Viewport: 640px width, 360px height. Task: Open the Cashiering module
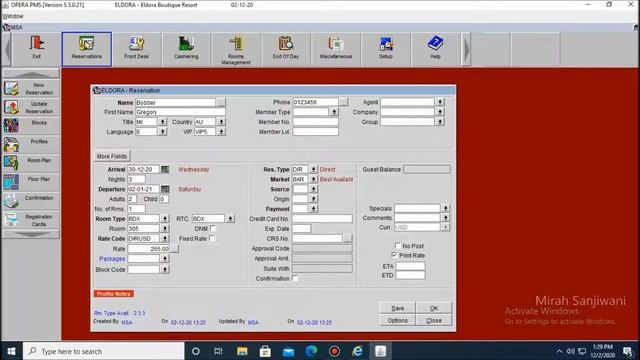tap(186, 49)
